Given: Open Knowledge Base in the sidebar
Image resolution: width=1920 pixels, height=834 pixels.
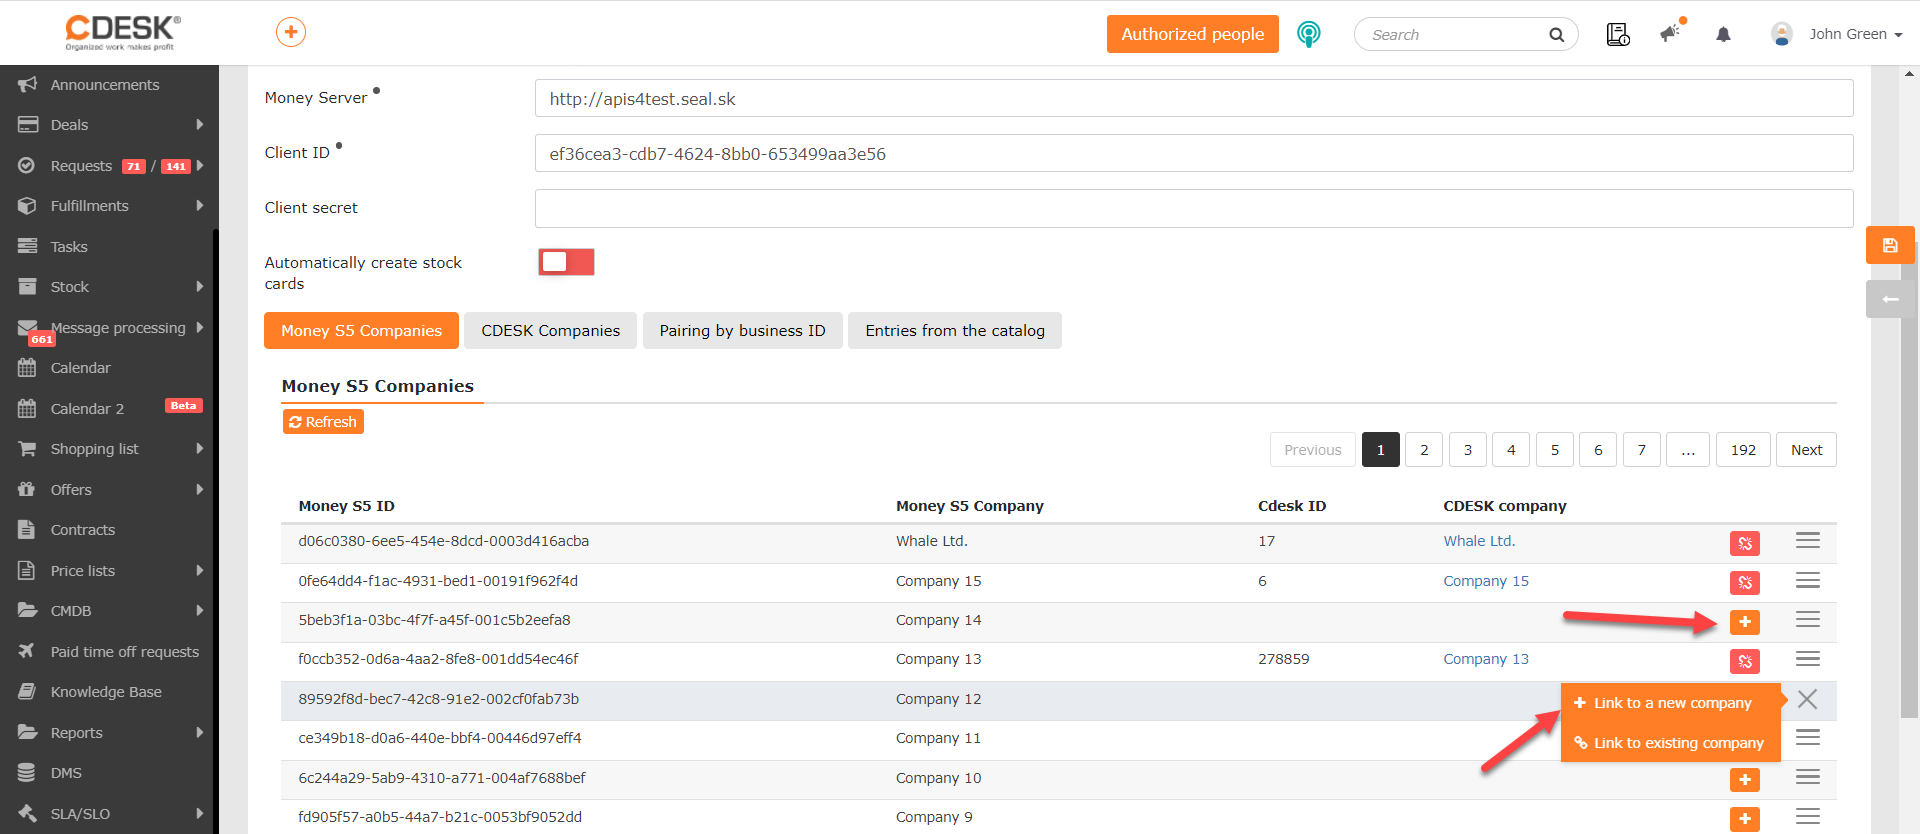Looking at the screenshot, I should [x=108, y=692].
